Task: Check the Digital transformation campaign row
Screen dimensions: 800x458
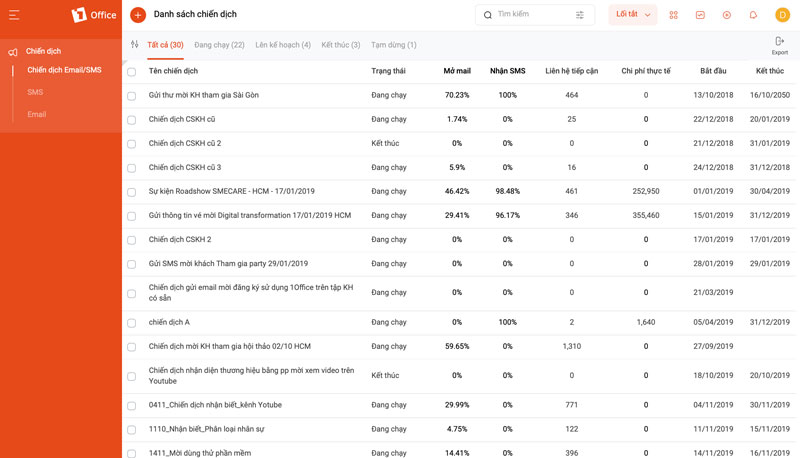Action: [x=132, y=216]
